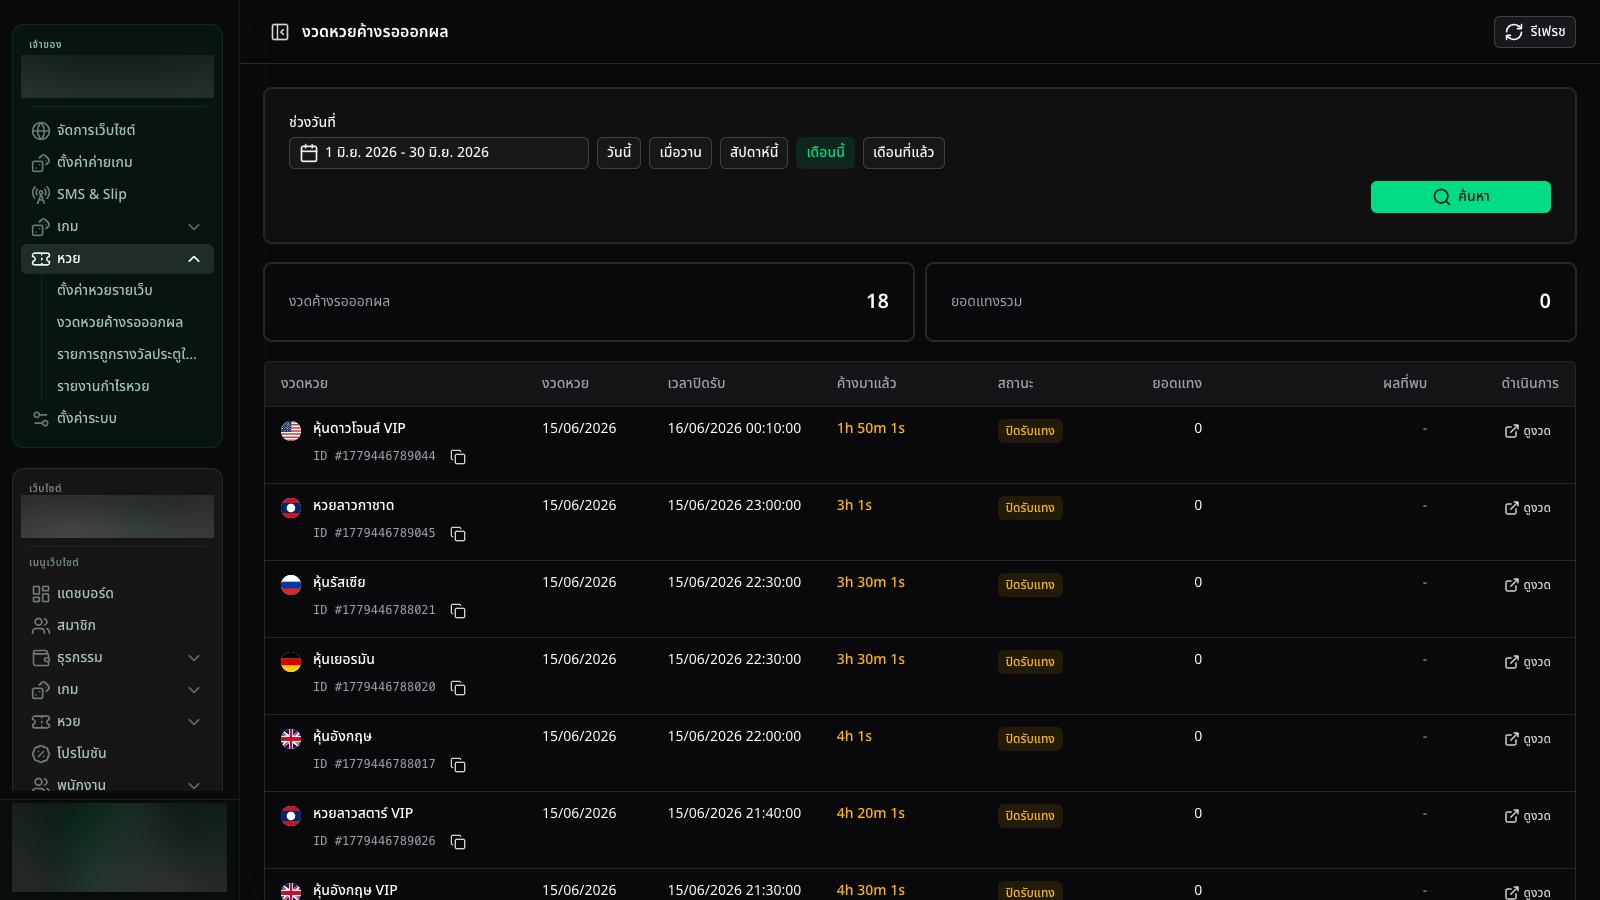This screenshot has height=900, width=1600.
Task: Open งวดหวยค้างรอออกผล submenu item
Action: 120,322
